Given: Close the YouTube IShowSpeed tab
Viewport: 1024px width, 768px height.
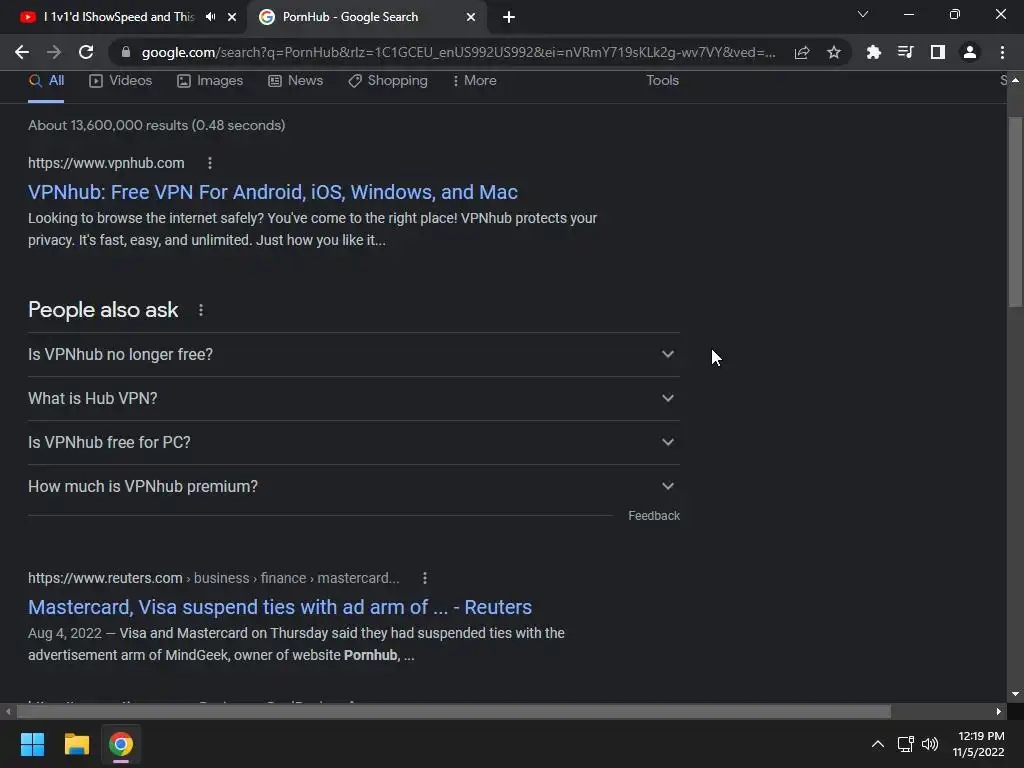Looking at the screenshot, I should point(232,17).
